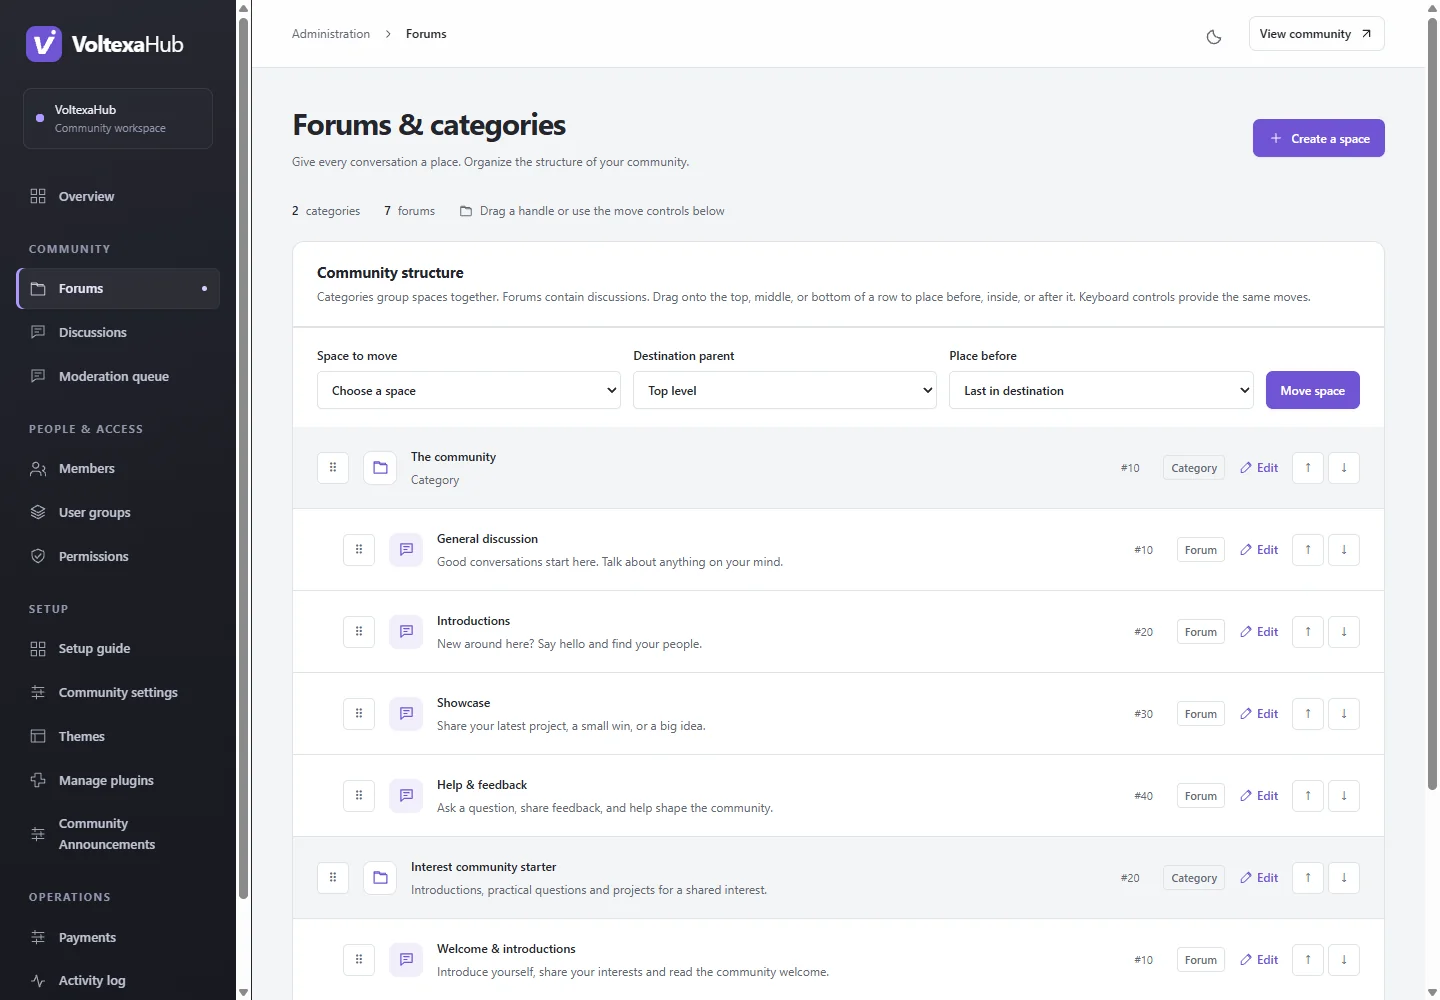Move General discussion forum up
The width and height of the screenshot is (1440, 1000).
tap(1308, 550)
